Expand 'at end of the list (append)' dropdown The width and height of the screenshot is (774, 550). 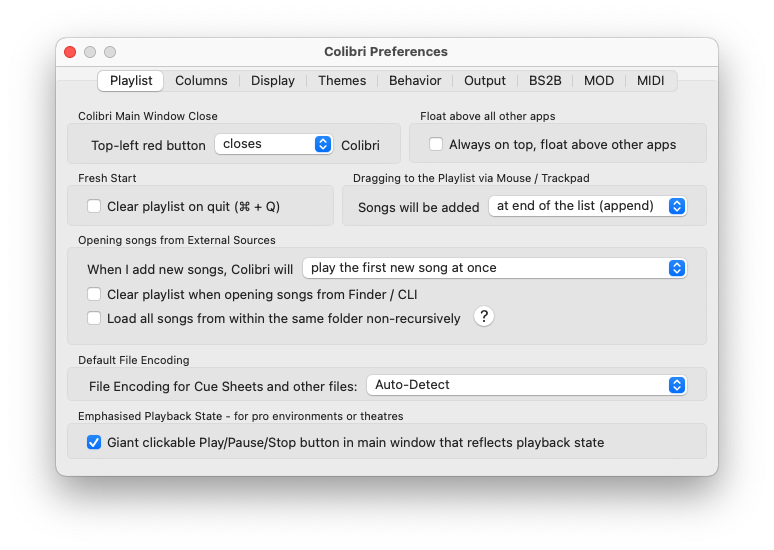click(x=587, y=206)
